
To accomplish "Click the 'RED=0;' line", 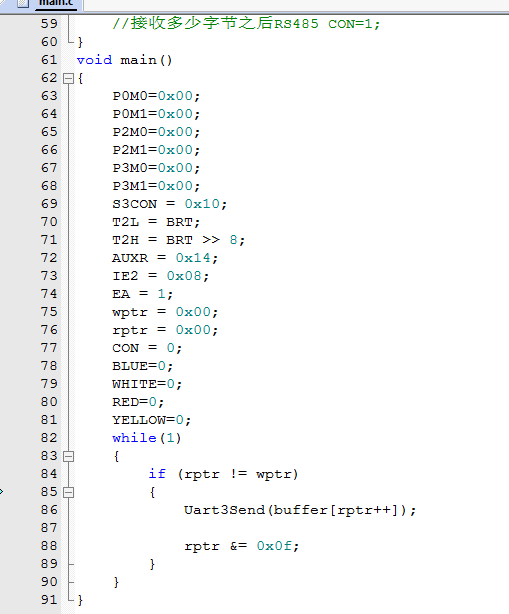I will pos(138,402).
